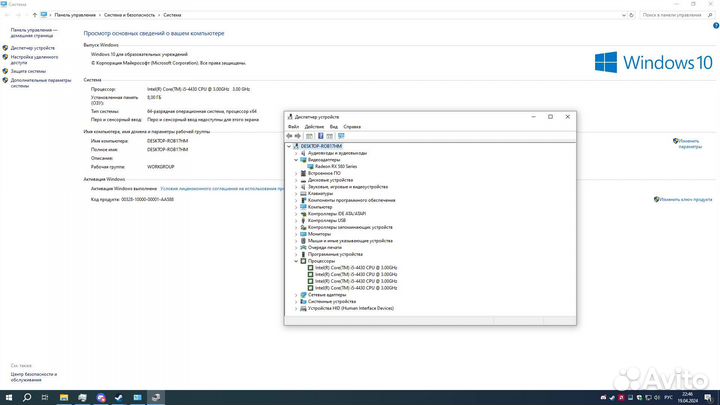Click Система и безопасность breadcrumb

(129, 15)
